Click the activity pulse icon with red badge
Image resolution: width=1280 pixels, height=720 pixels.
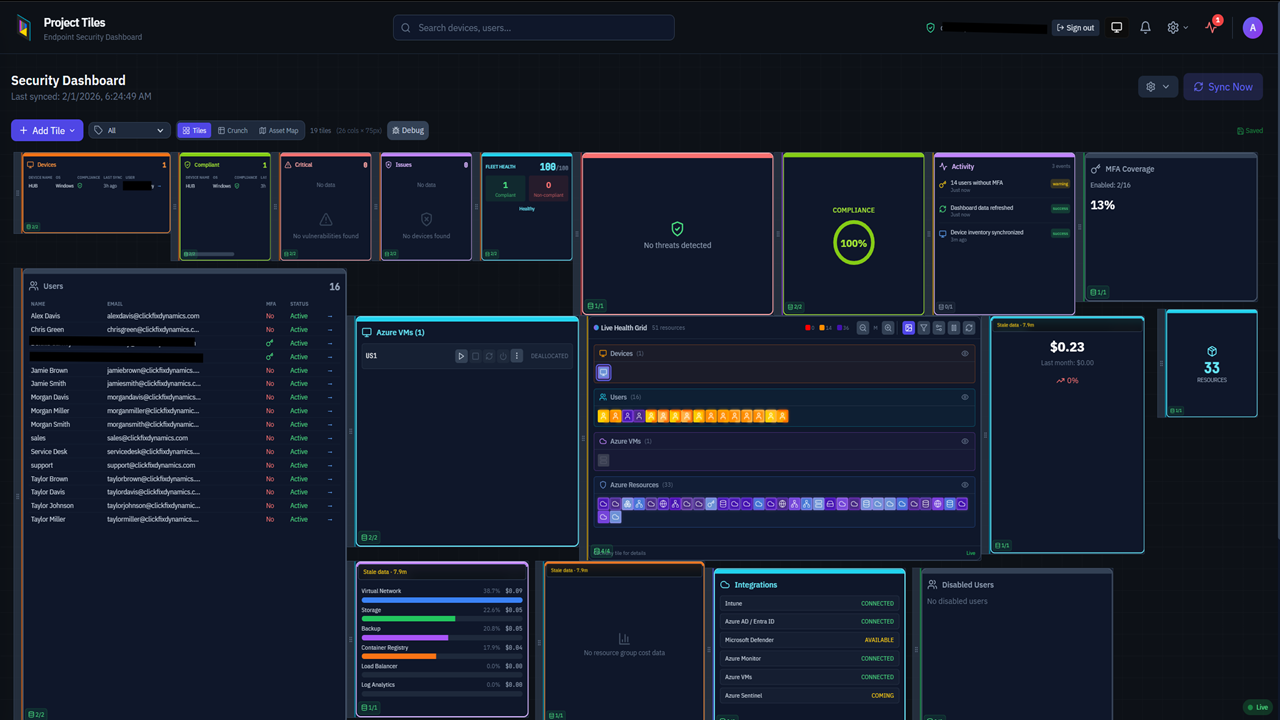(x=1210, y=27)
